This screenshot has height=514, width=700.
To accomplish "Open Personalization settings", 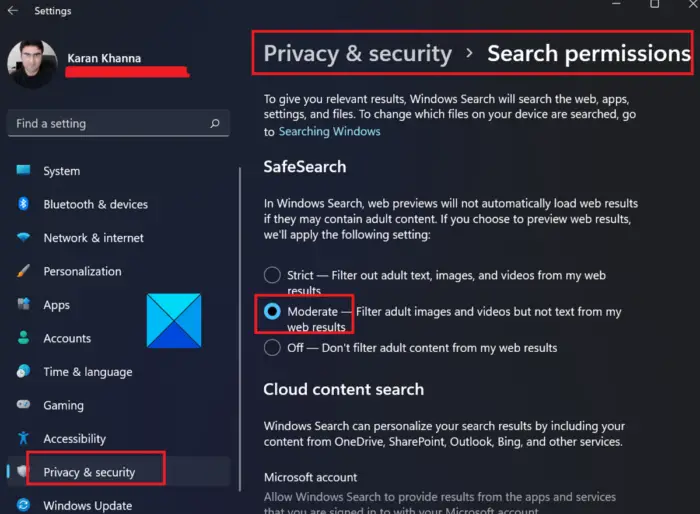I will tap(118, 271).
